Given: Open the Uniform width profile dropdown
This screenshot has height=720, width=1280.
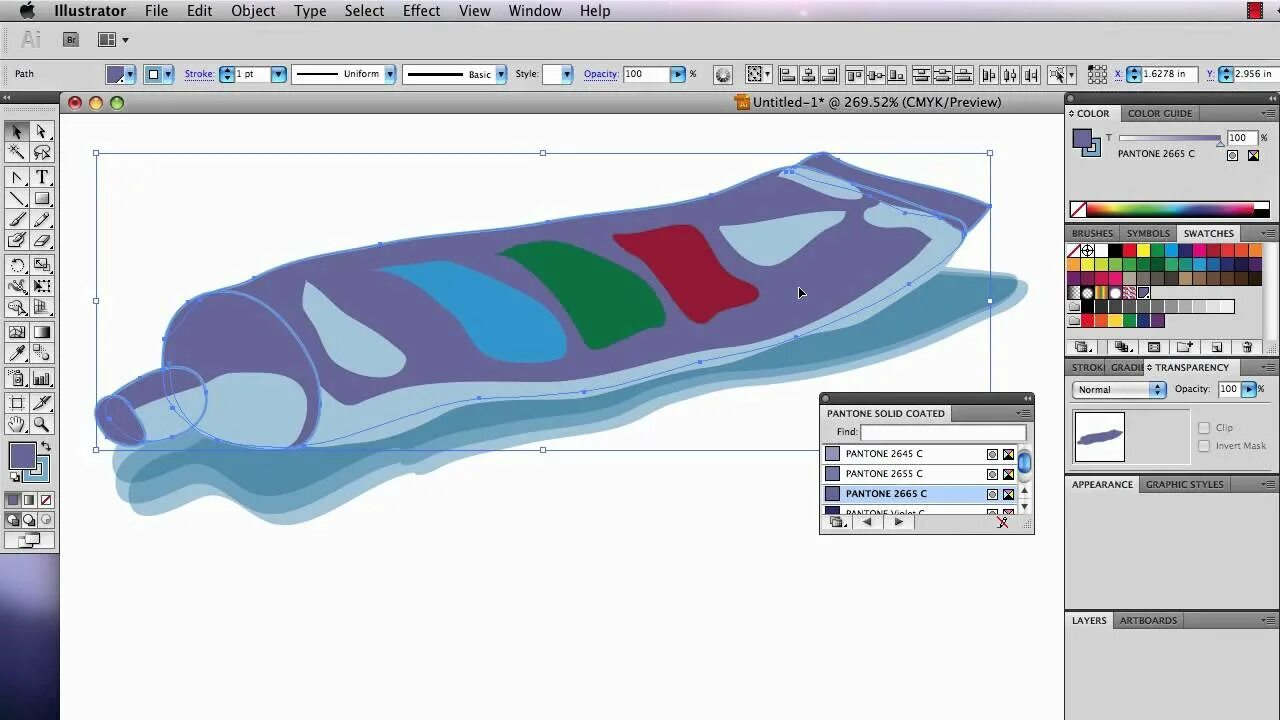Looking at the screenshot, I should [x=390, y=74].
